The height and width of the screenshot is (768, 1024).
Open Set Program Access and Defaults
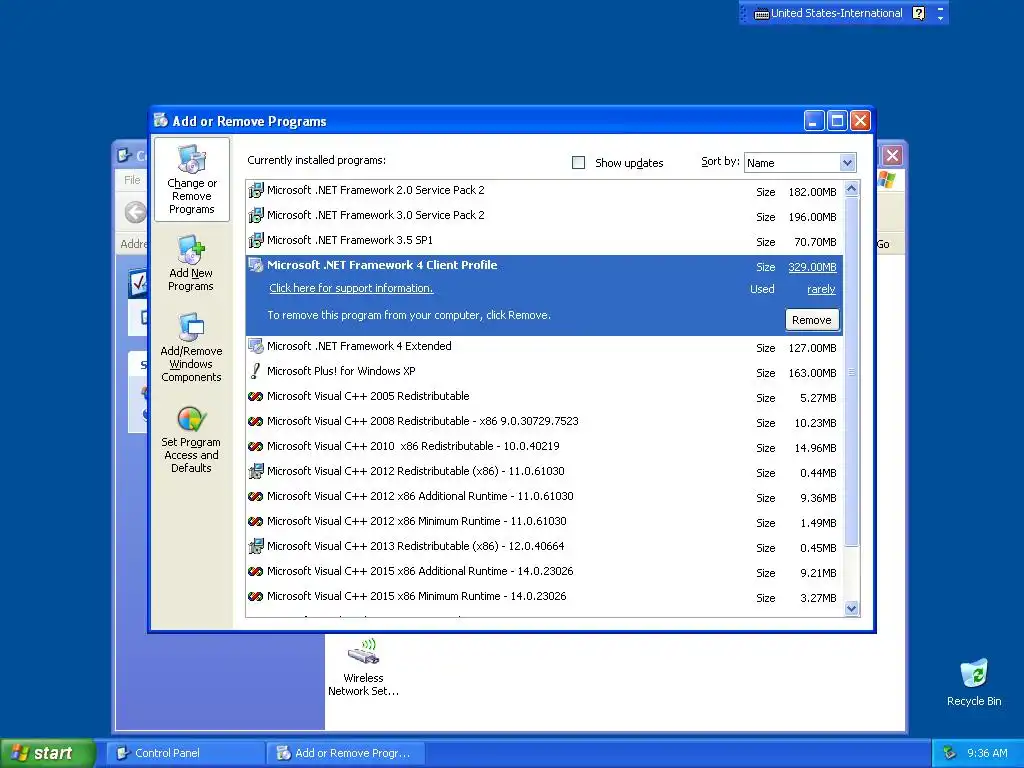coord(191,439)
